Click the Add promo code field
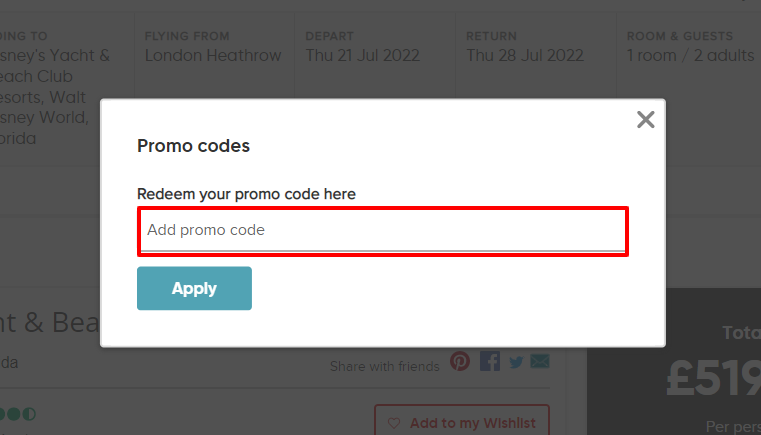This screenshot has height=435, width=761. click(383, 230)
